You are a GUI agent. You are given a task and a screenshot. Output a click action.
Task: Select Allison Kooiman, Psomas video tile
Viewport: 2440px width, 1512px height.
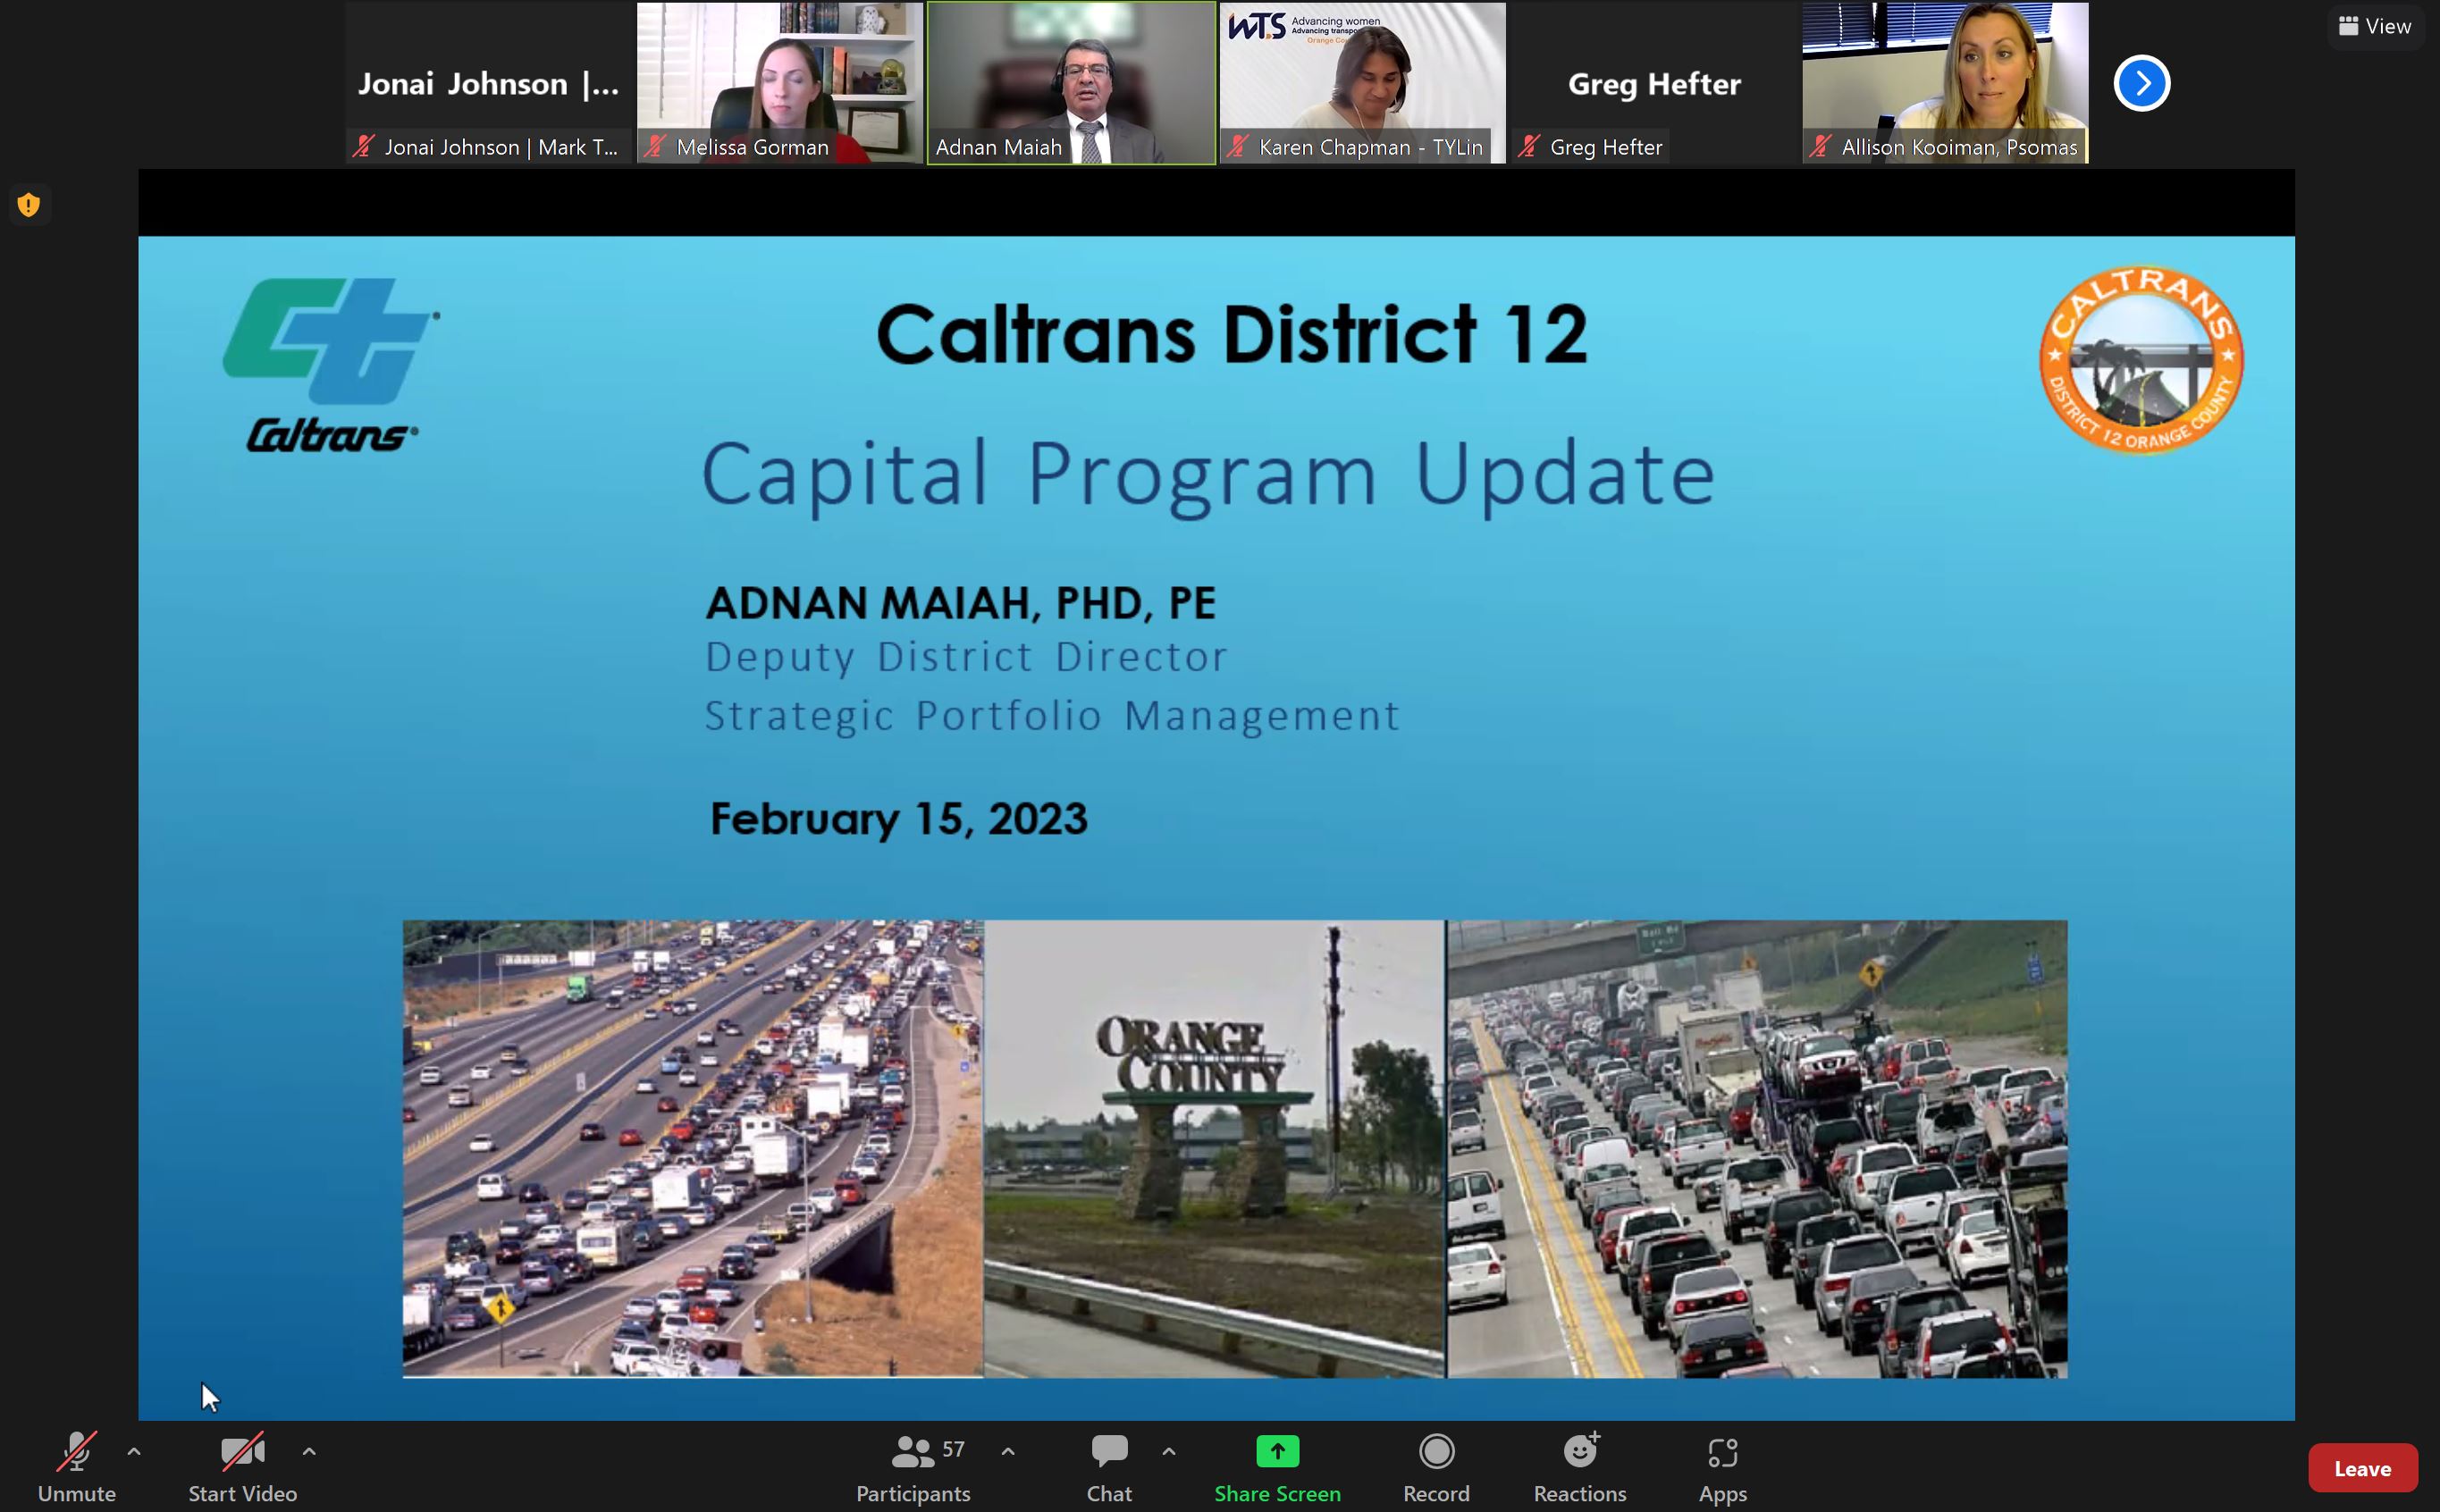pos(1945,83)
